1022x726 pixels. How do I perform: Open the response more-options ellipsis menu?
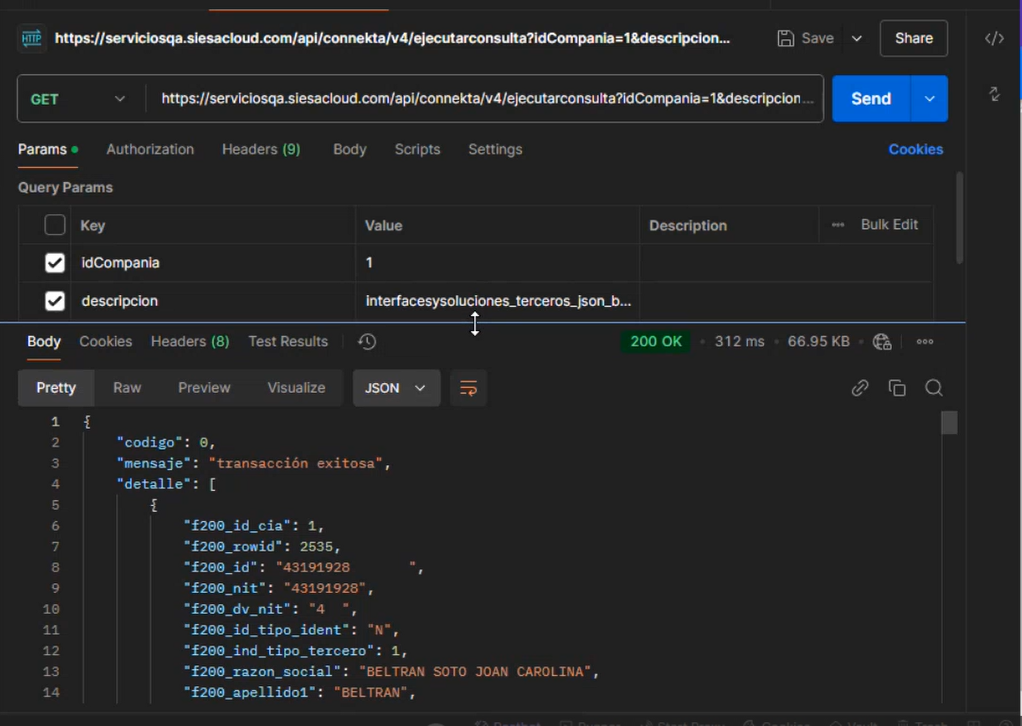click(924, 341)
